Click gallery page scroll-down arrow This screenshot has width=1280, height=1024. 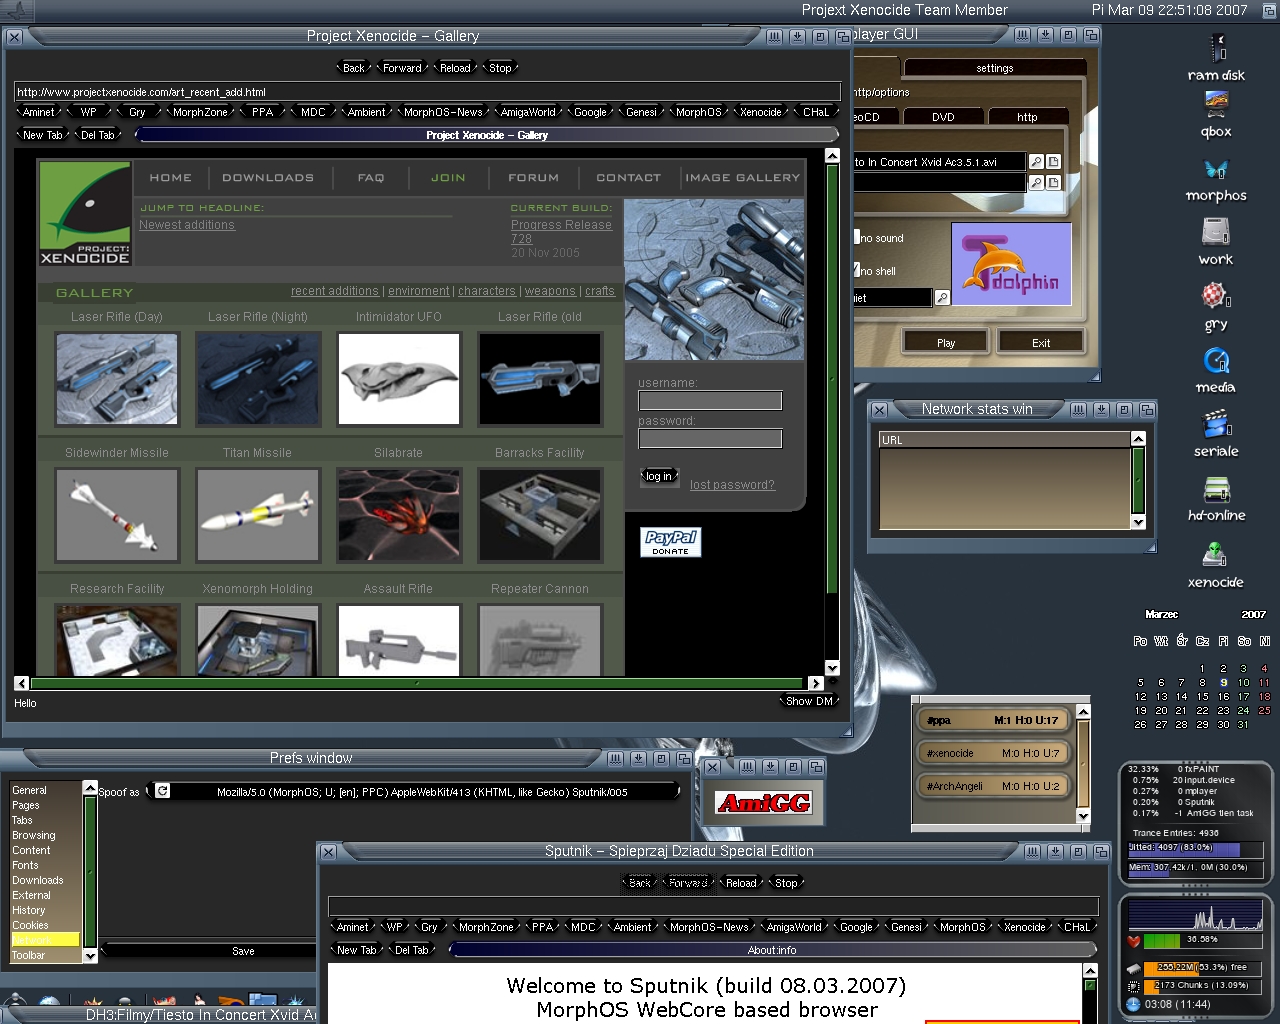pos(832,668)
